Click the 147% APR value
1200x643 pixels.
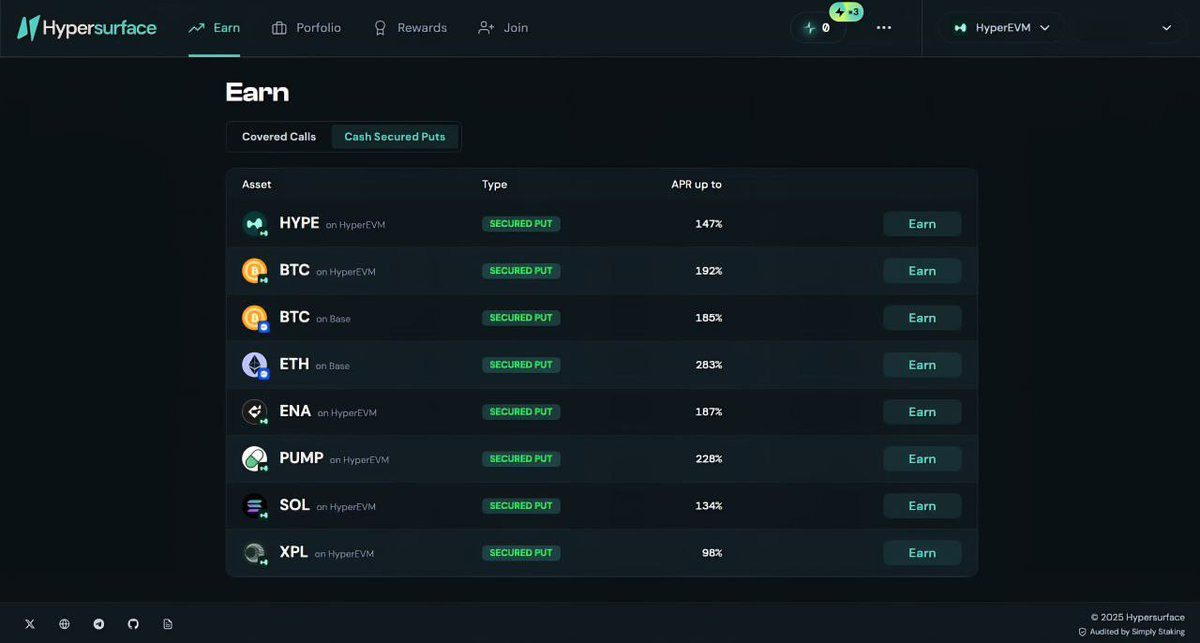[709, 224]
